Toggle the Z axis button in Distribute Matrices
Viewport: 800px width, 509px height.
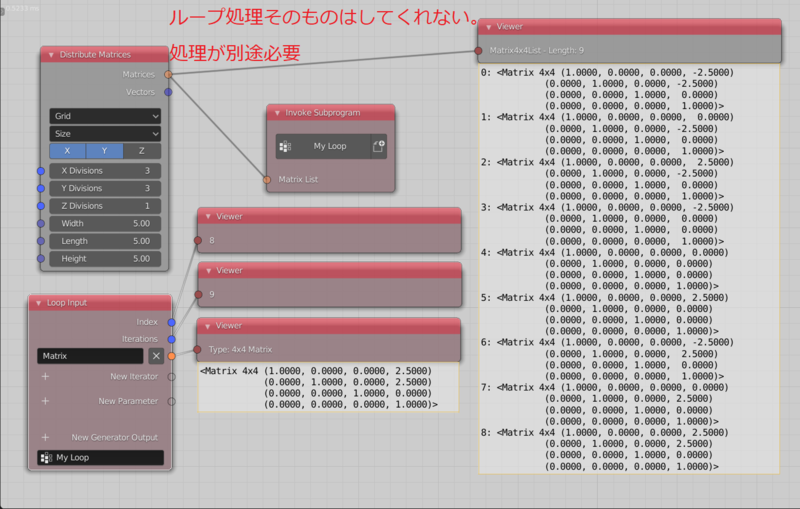point(142,151)
